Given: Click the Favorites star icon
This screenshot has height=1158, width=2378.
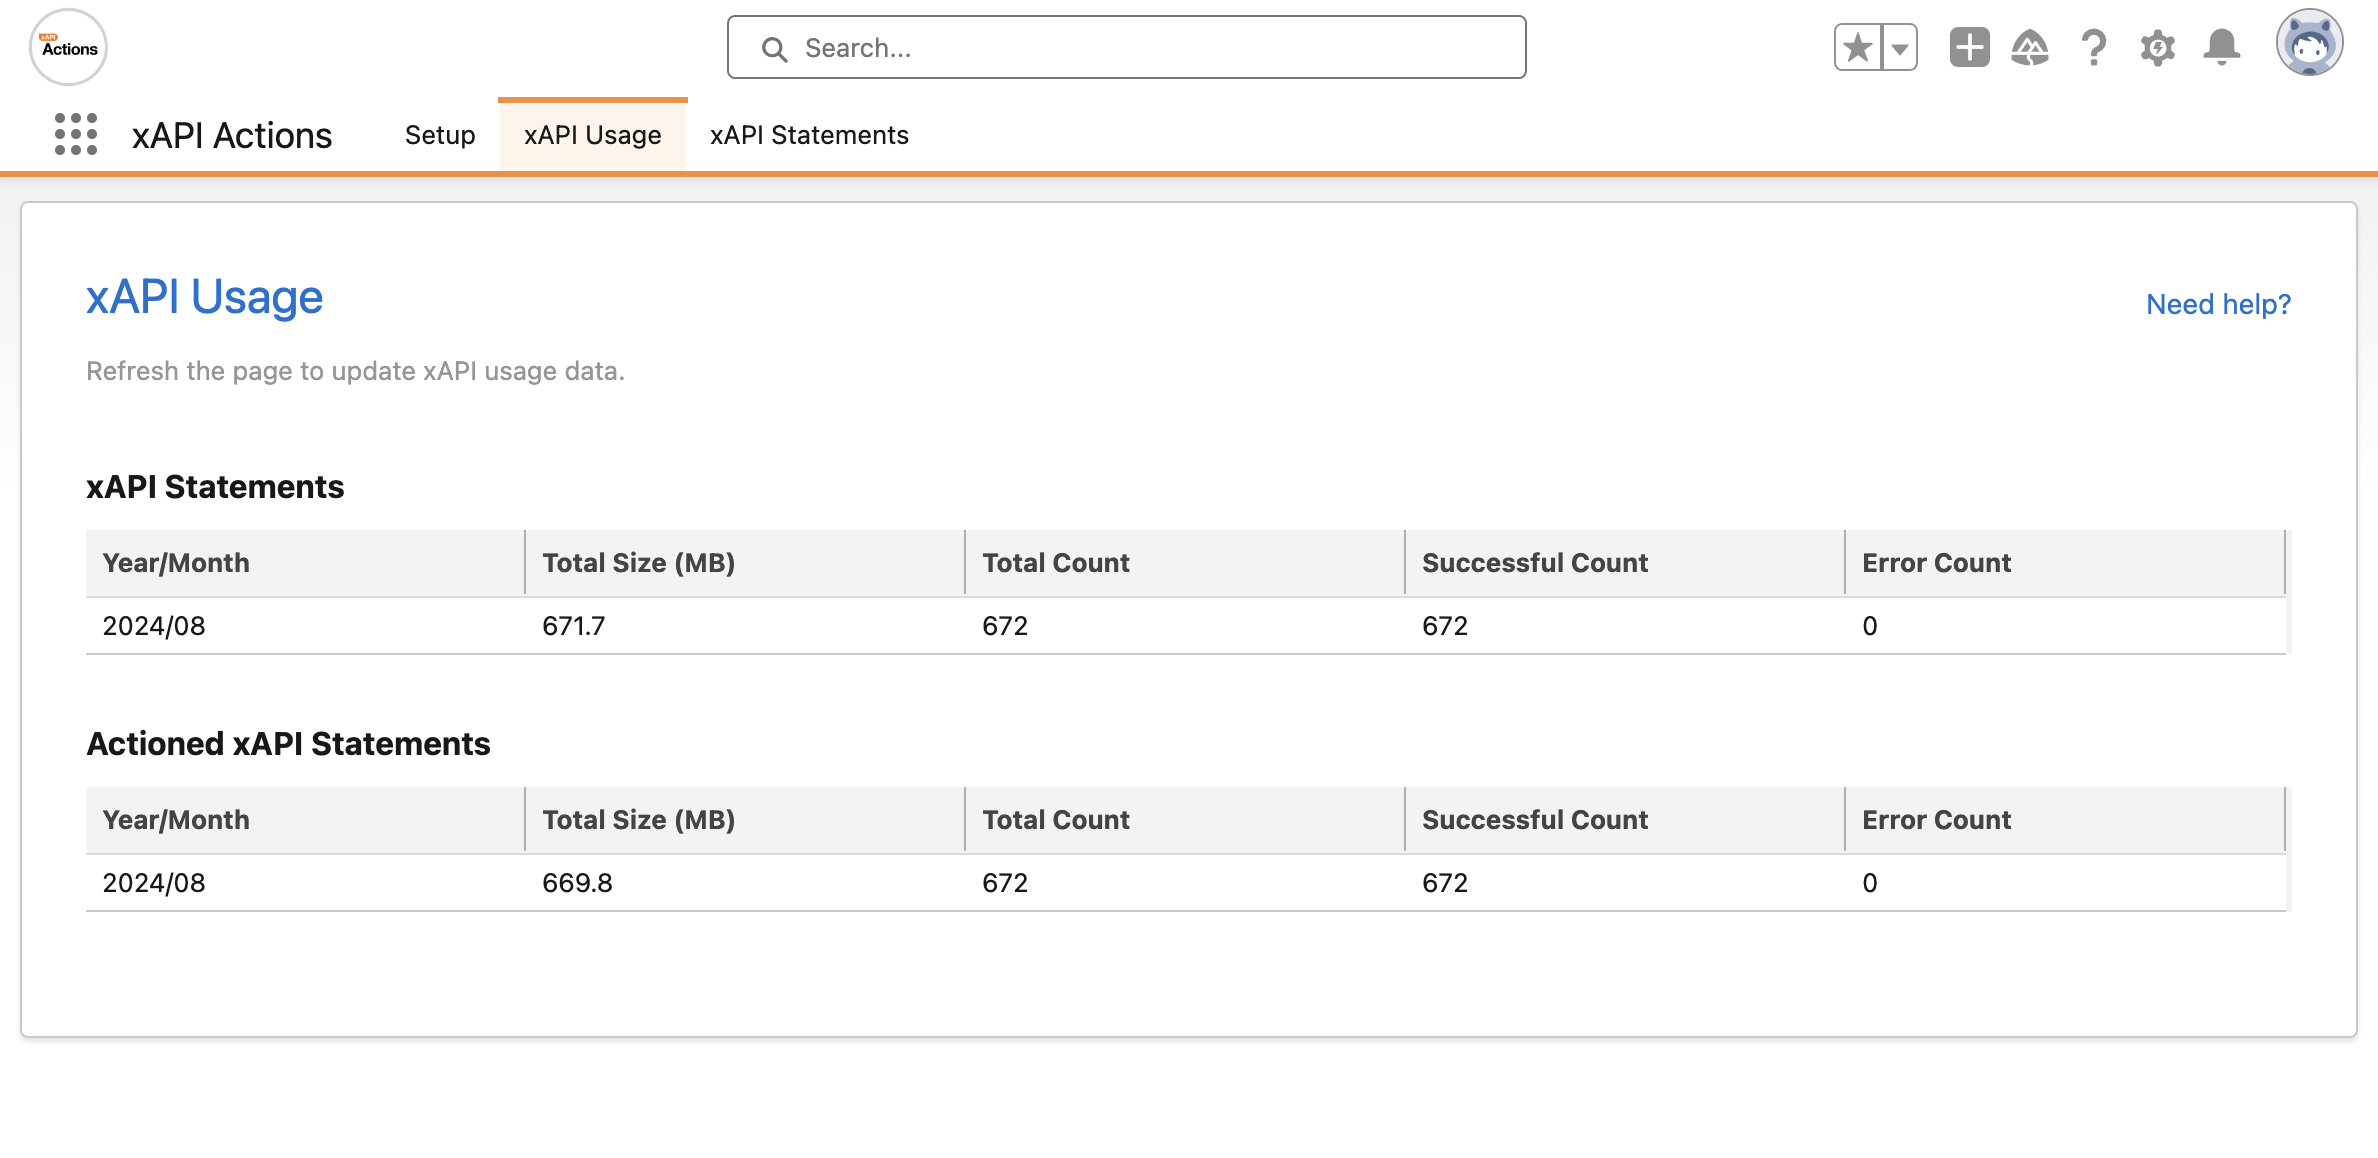Looking at the screenshot, I should 1858,48.
